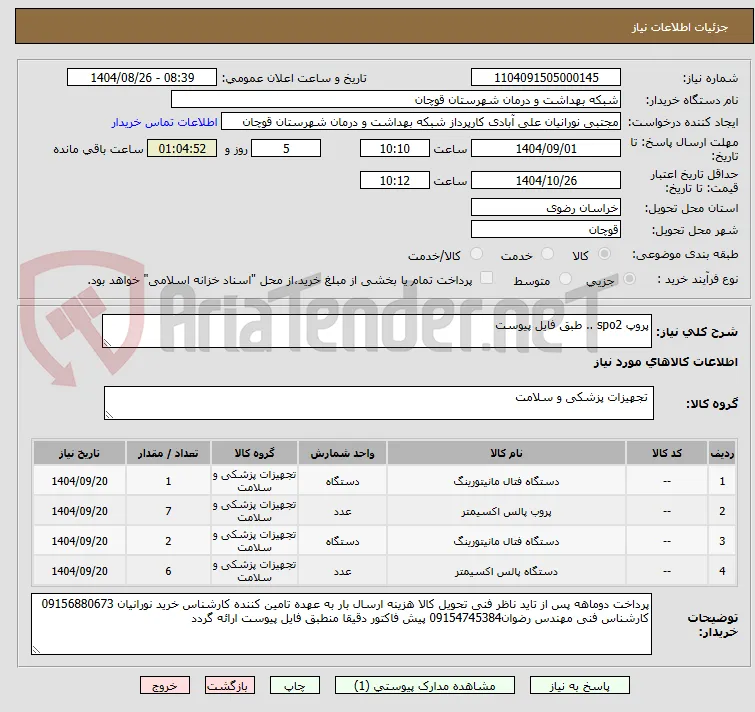Click the نام کالا column header

coord(506,453)
